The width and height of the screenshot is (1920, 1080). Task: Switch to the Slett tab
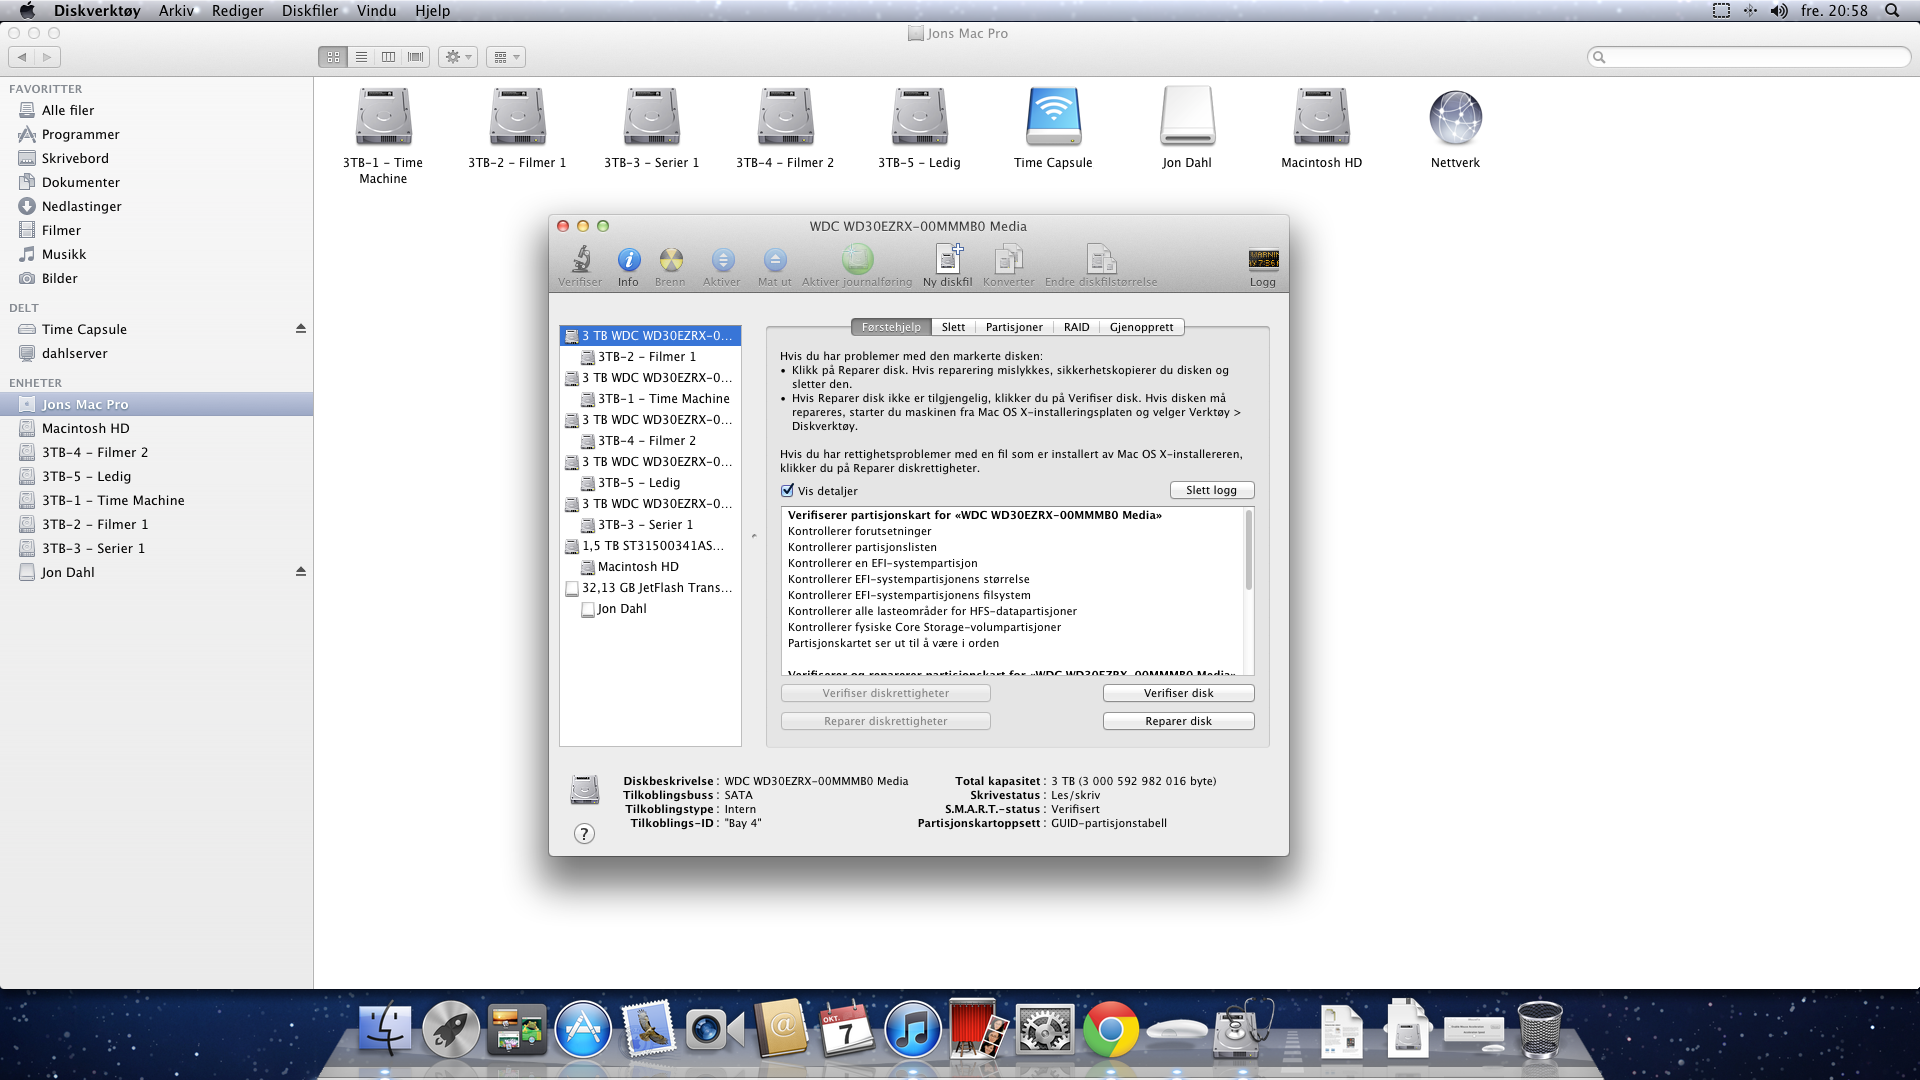click(x=953, y=327)
